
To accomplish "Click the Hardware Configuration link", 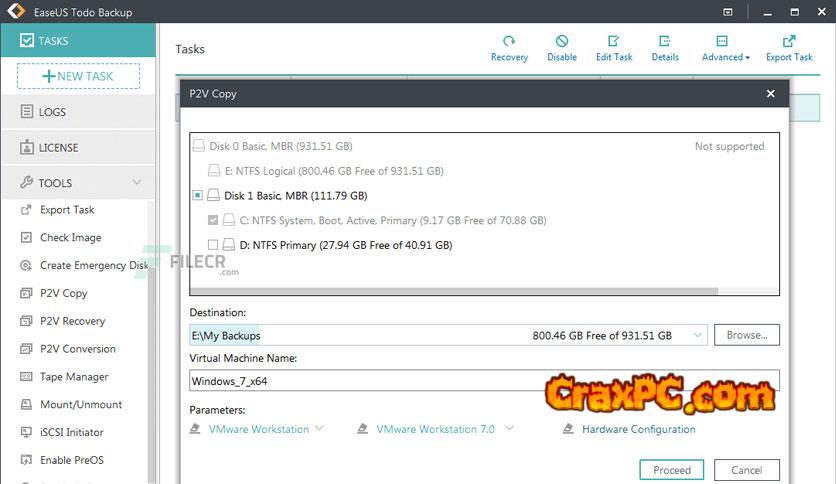I will click(638, 429).
